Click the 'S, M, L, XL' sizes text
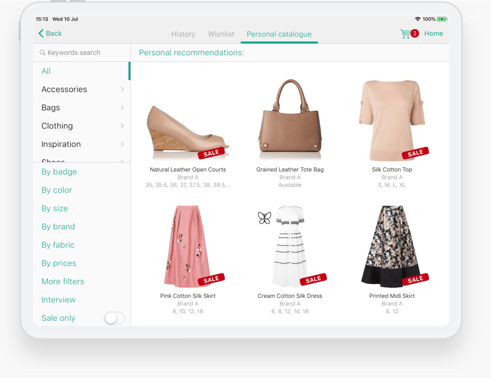Viewport: 491px width, 378px height. [x=392, y=185]
